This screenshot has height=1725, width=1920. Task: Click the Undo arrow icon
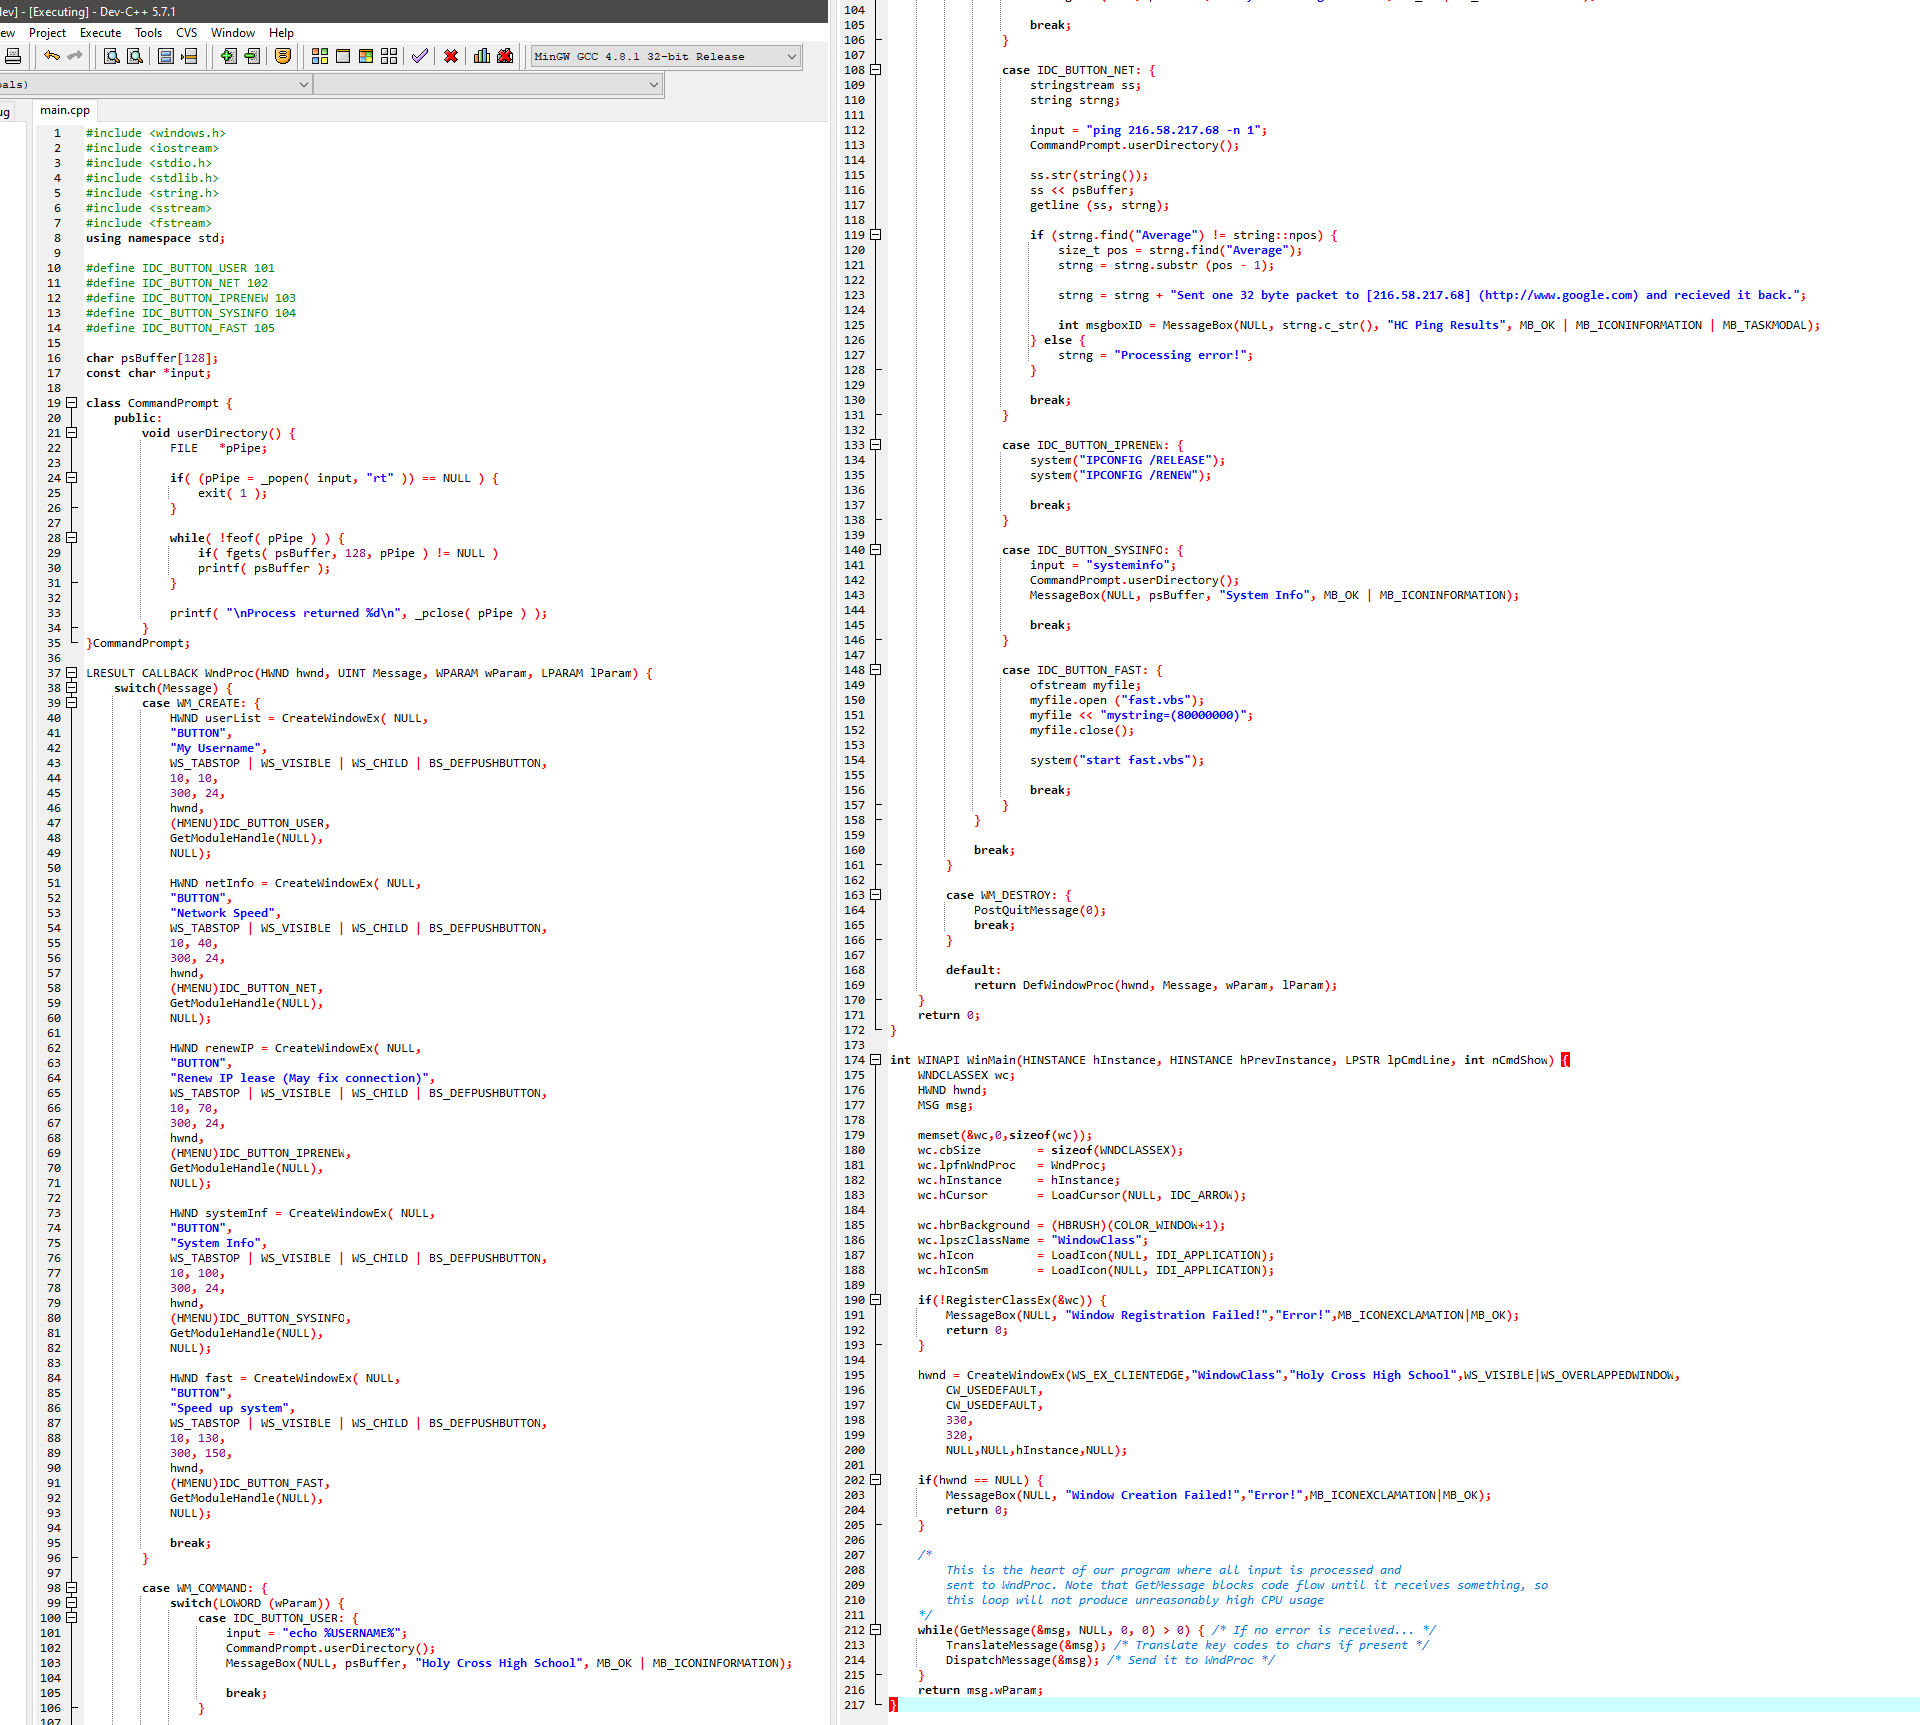click(x=52, y=56)
